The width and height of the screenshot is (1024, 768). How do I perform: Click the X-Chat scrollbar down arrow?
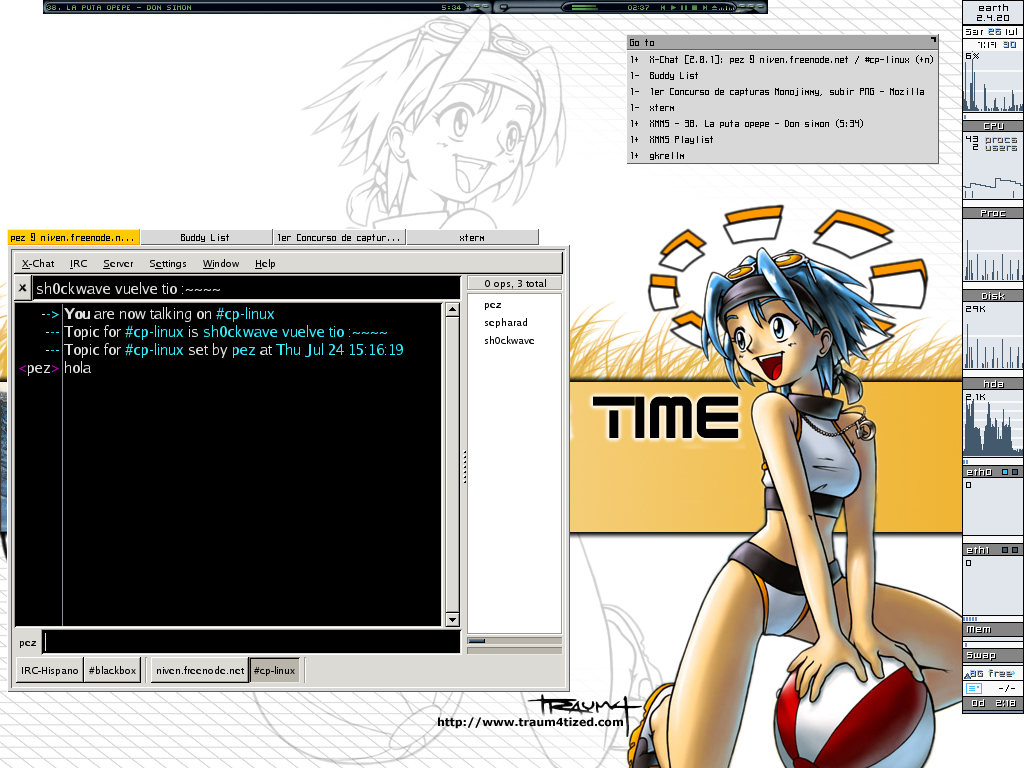point(452,619)
